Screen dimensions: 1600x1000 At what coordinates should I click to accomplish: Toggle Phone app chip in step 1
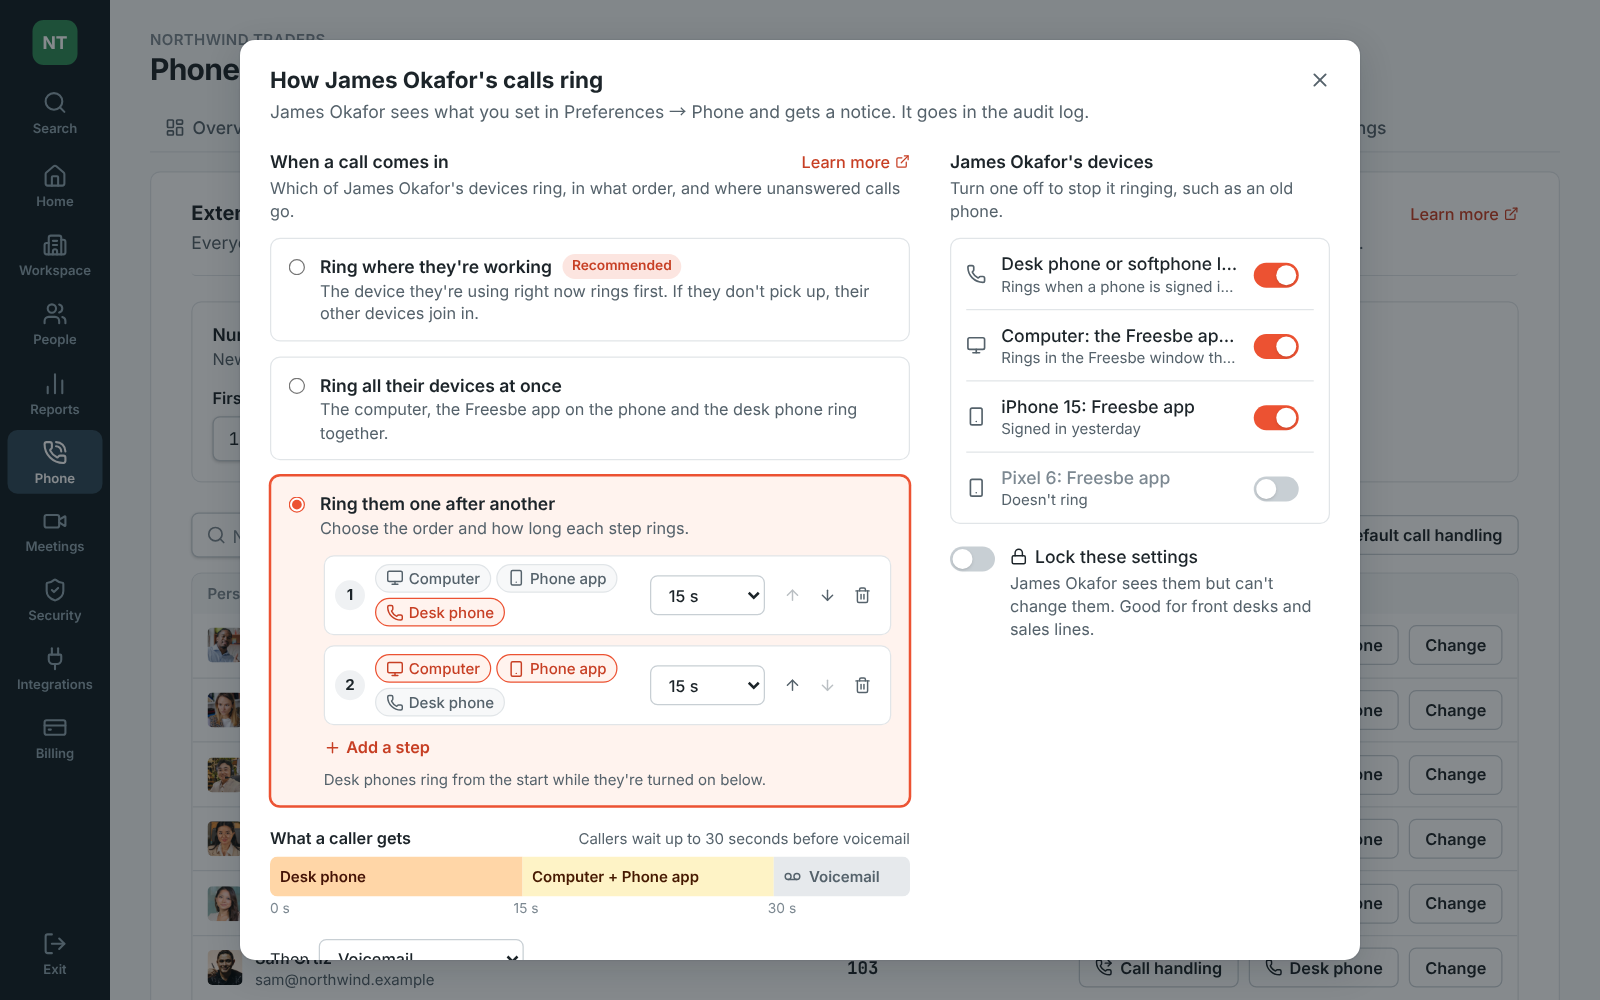coord(557,578)
